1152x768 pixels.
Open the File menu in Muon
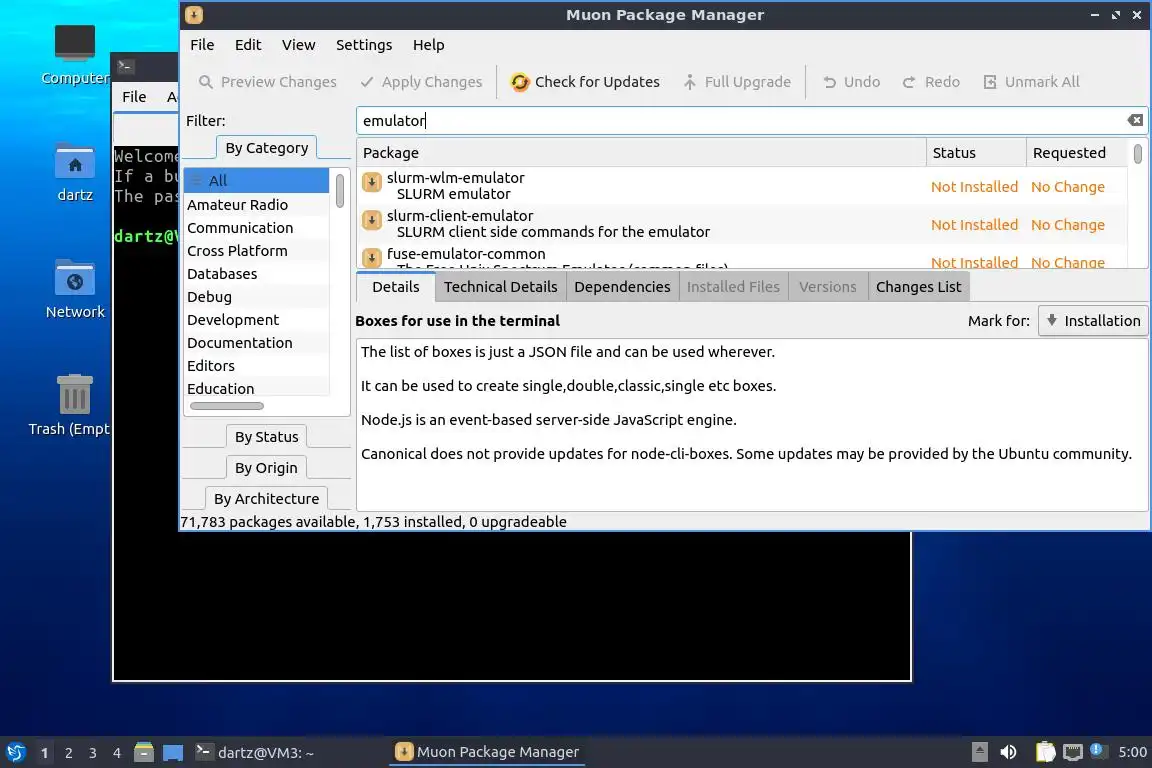point(202,45)
